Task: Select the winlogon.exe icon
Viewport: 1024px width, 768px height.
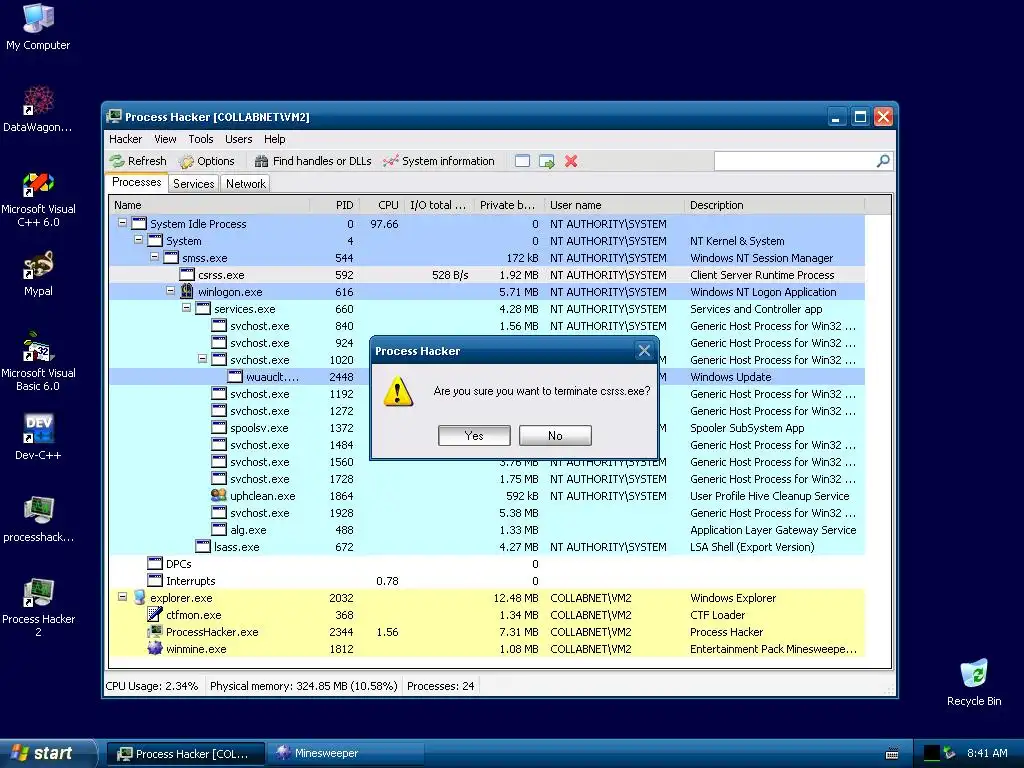Action: click(x=187, y=291)
